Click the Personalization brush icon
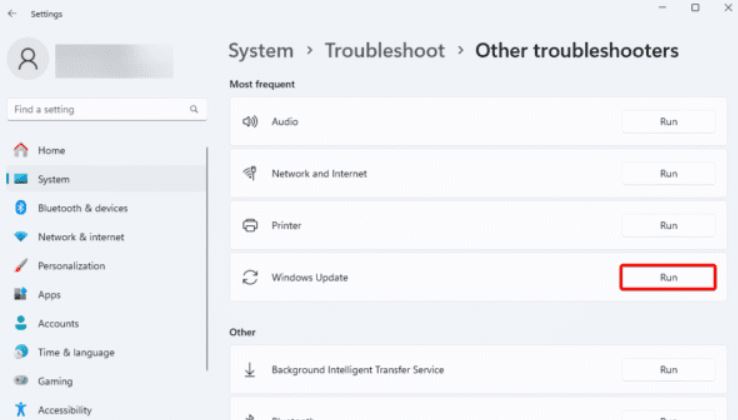738x420 pixels. 21,266
